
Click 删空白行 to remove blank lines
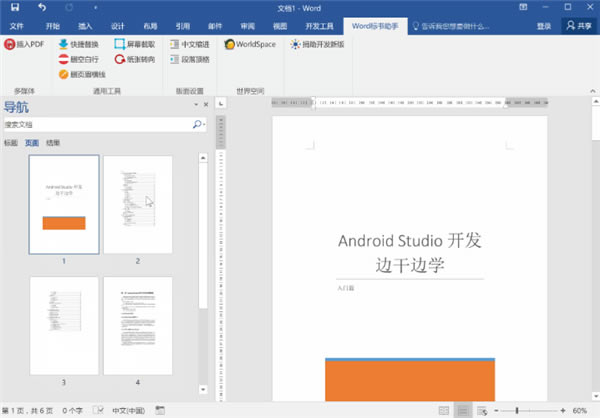79,59
